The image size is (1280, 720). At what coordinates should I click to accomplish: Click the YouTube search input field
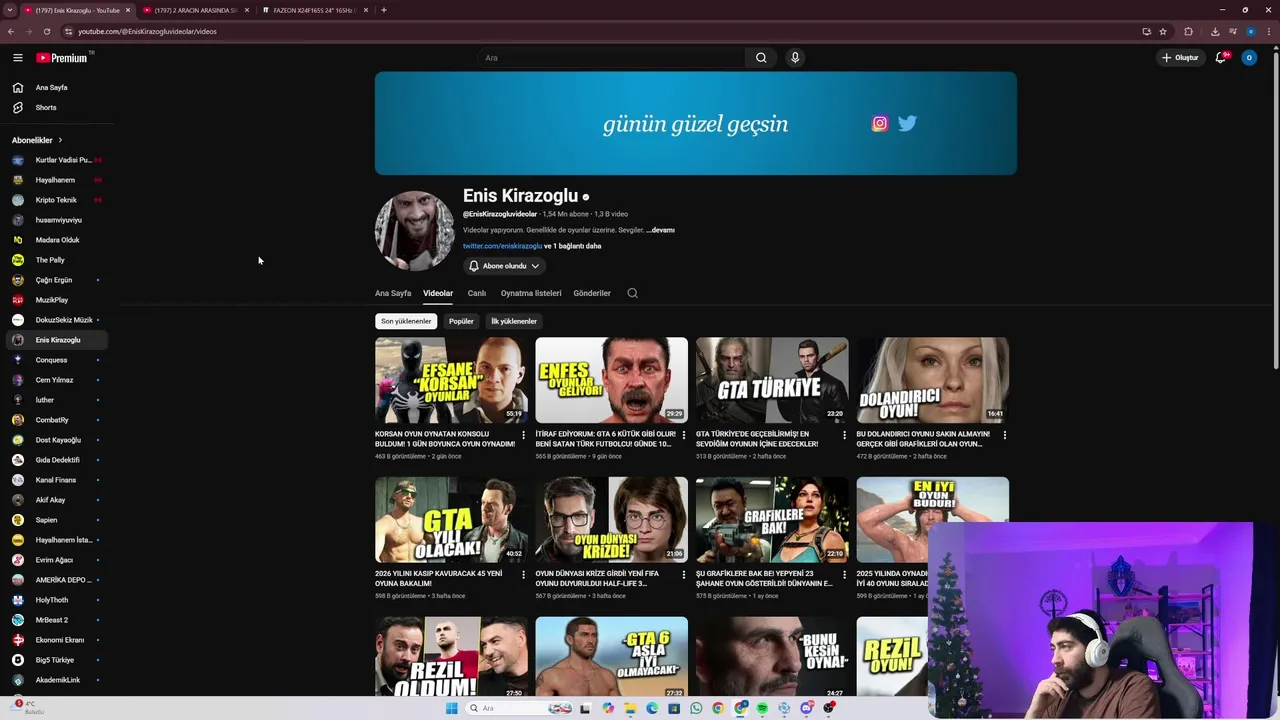pos(611,58)
